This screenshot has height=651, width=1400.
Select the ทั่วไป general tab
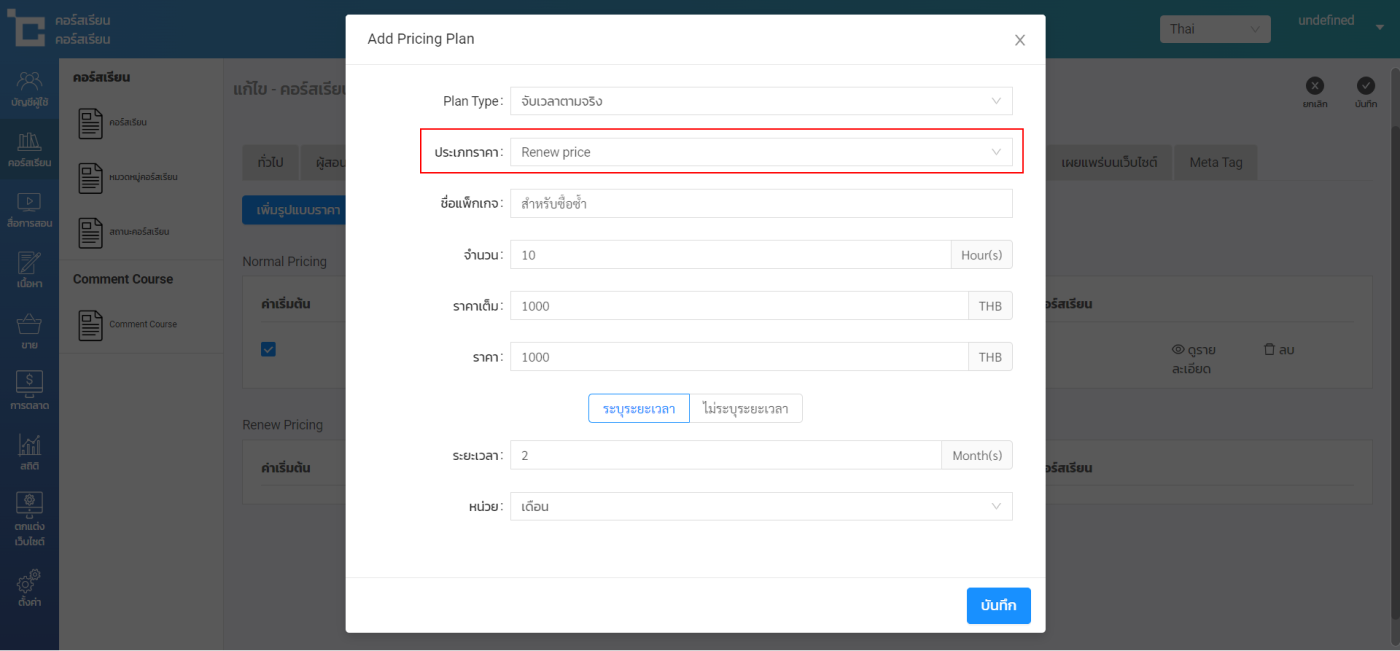[x=270, y=162]
